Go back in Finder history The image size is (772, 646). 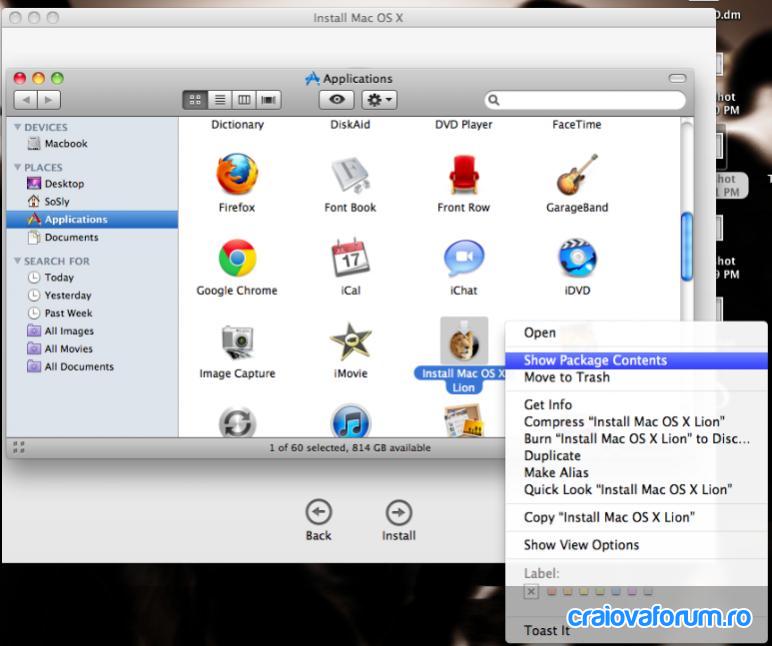click(26, 100)
